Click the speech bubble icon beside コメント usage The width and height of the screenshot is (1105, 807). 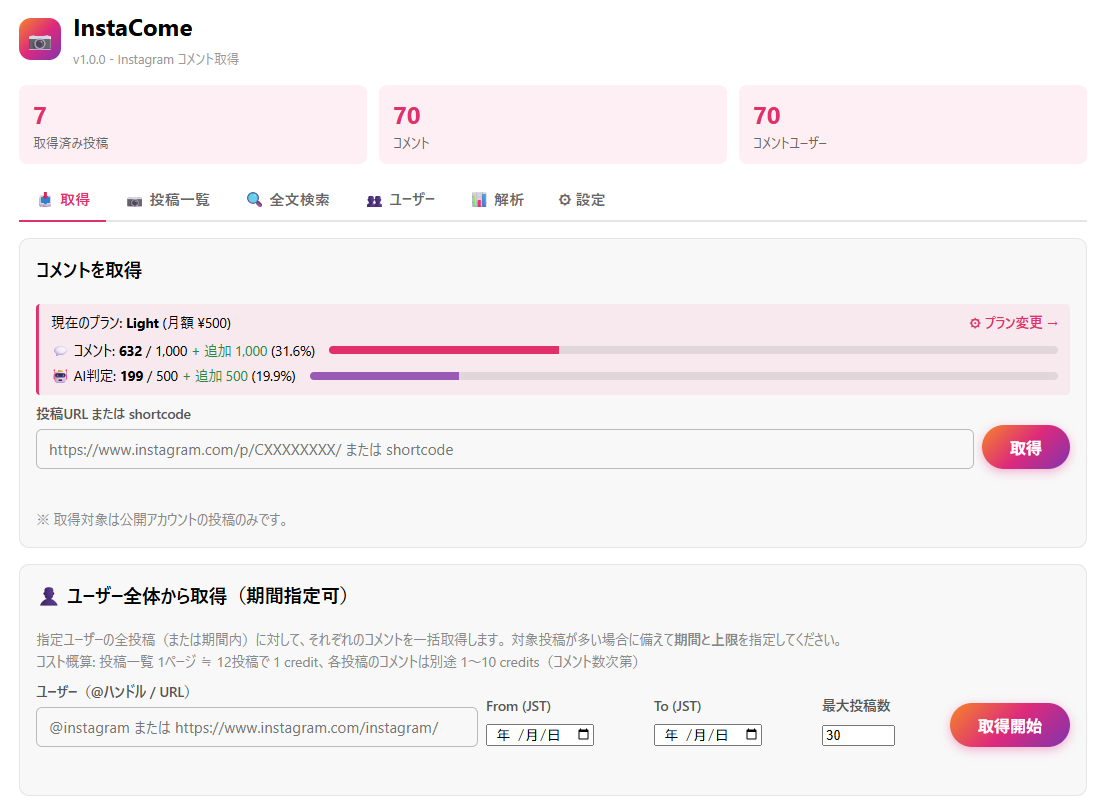coord(61,351)
